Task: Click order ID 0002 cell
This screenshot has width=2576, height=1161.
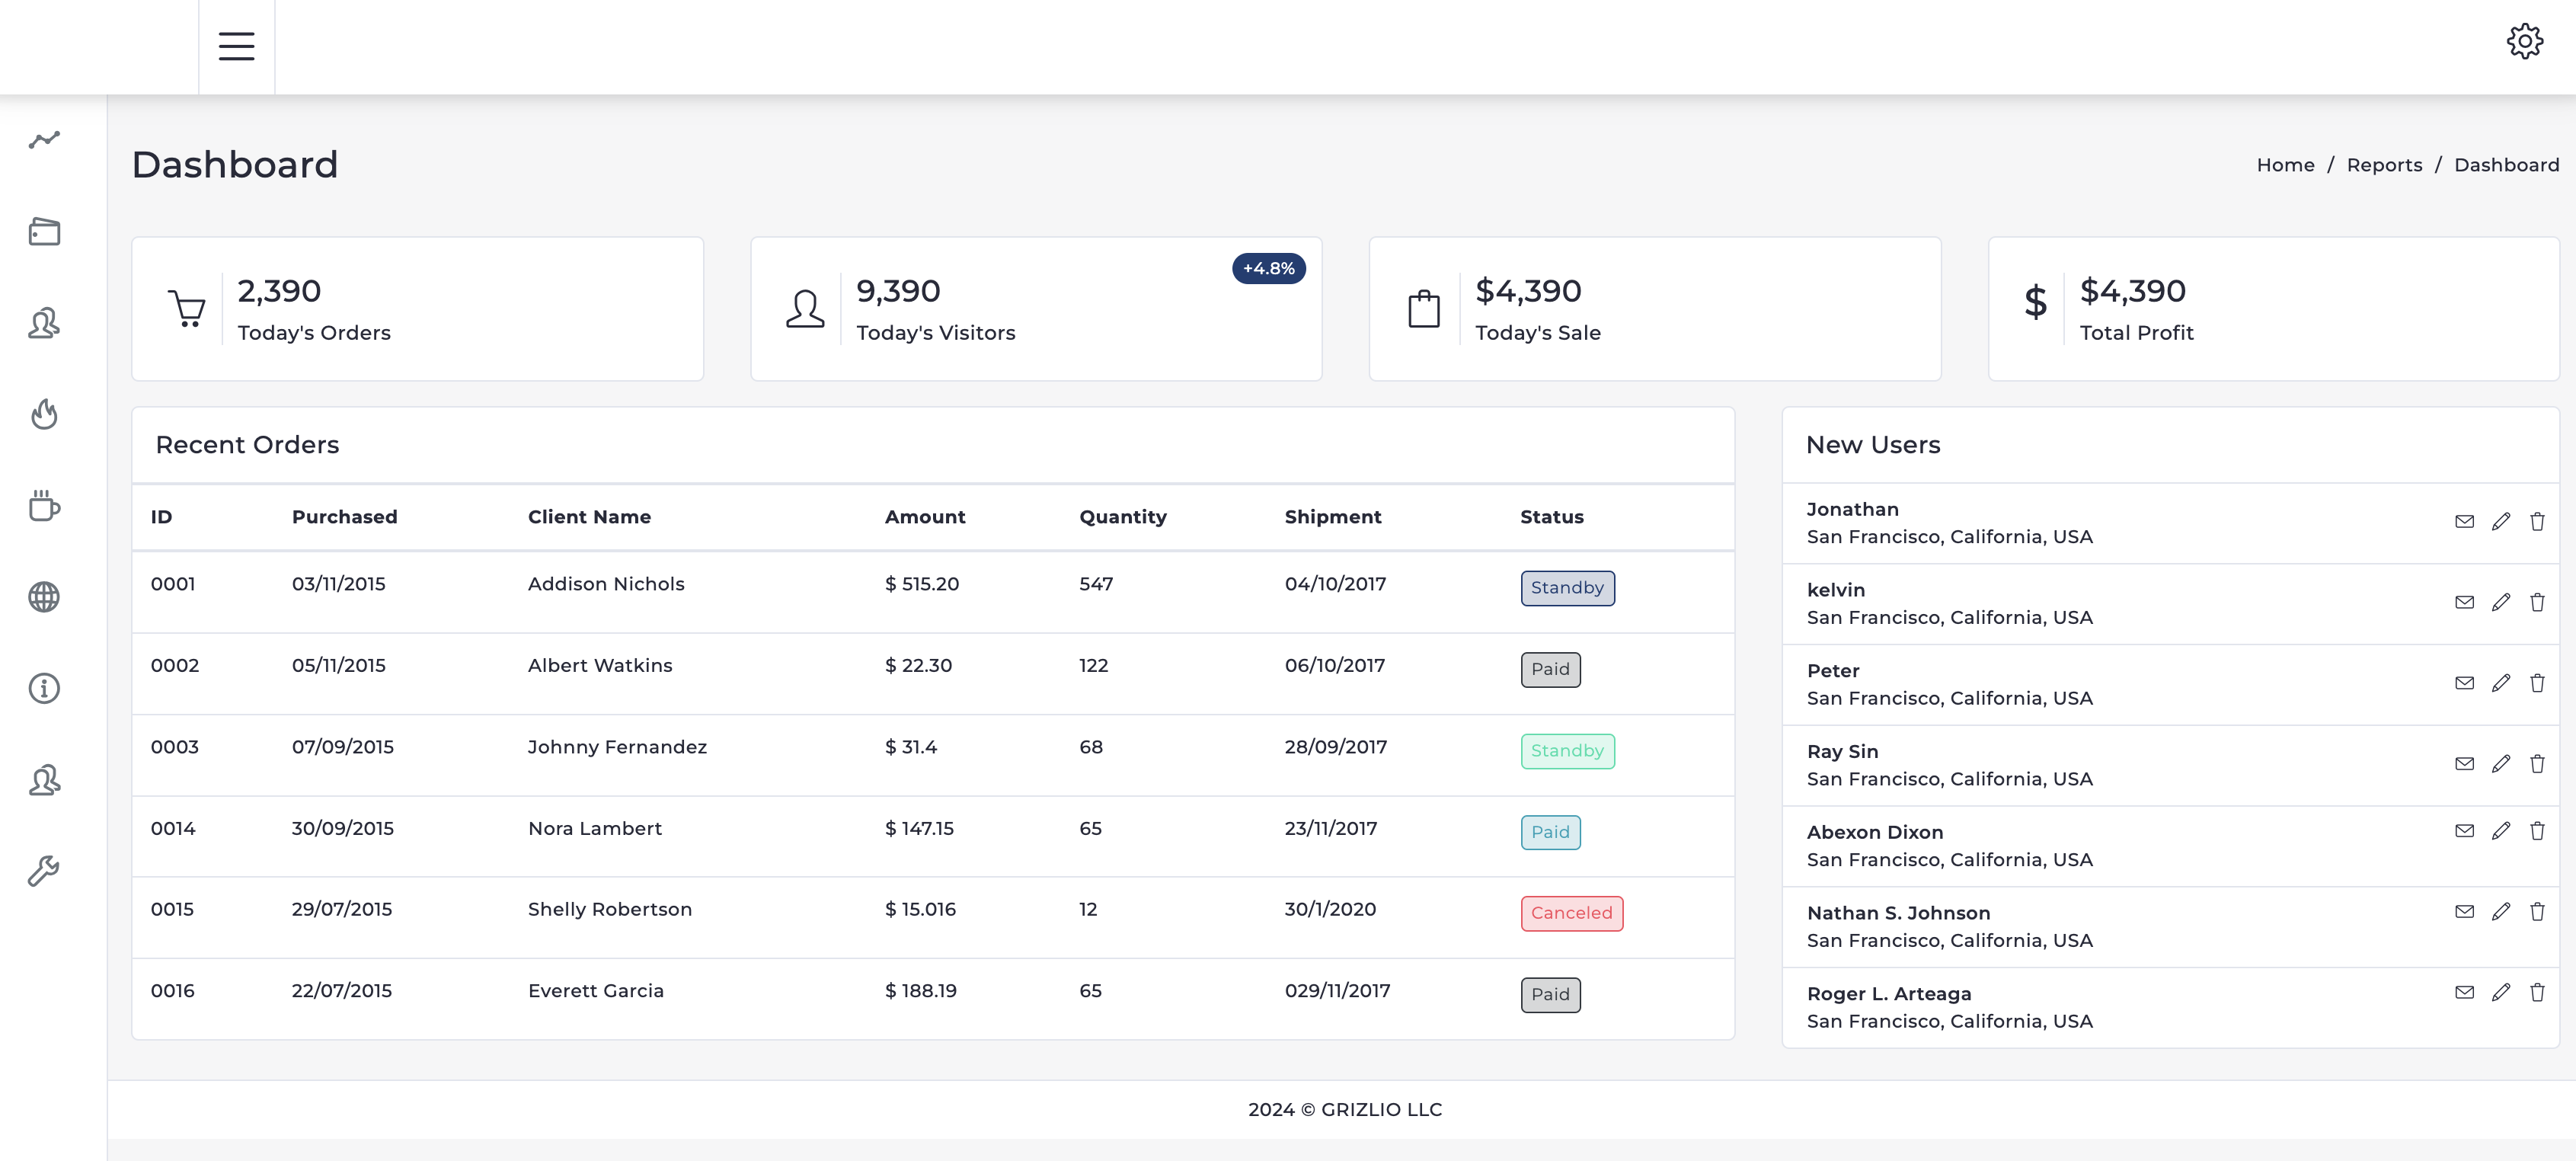Action: [174, 666]
